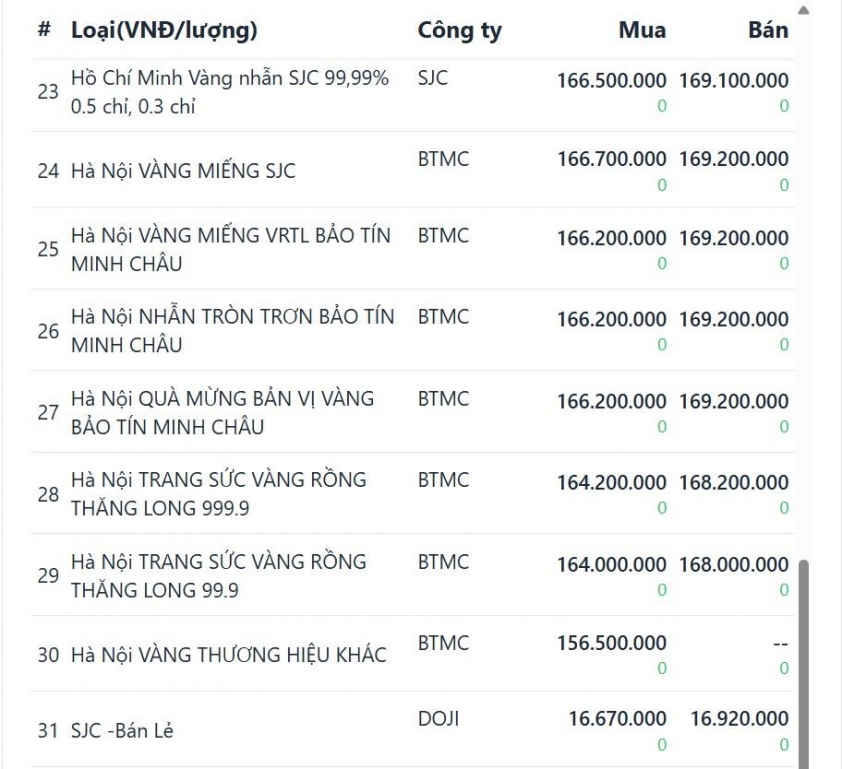Click the "Công ty" column header
The height and width of the screenshot is (769, 842).
tap(459, 30)
